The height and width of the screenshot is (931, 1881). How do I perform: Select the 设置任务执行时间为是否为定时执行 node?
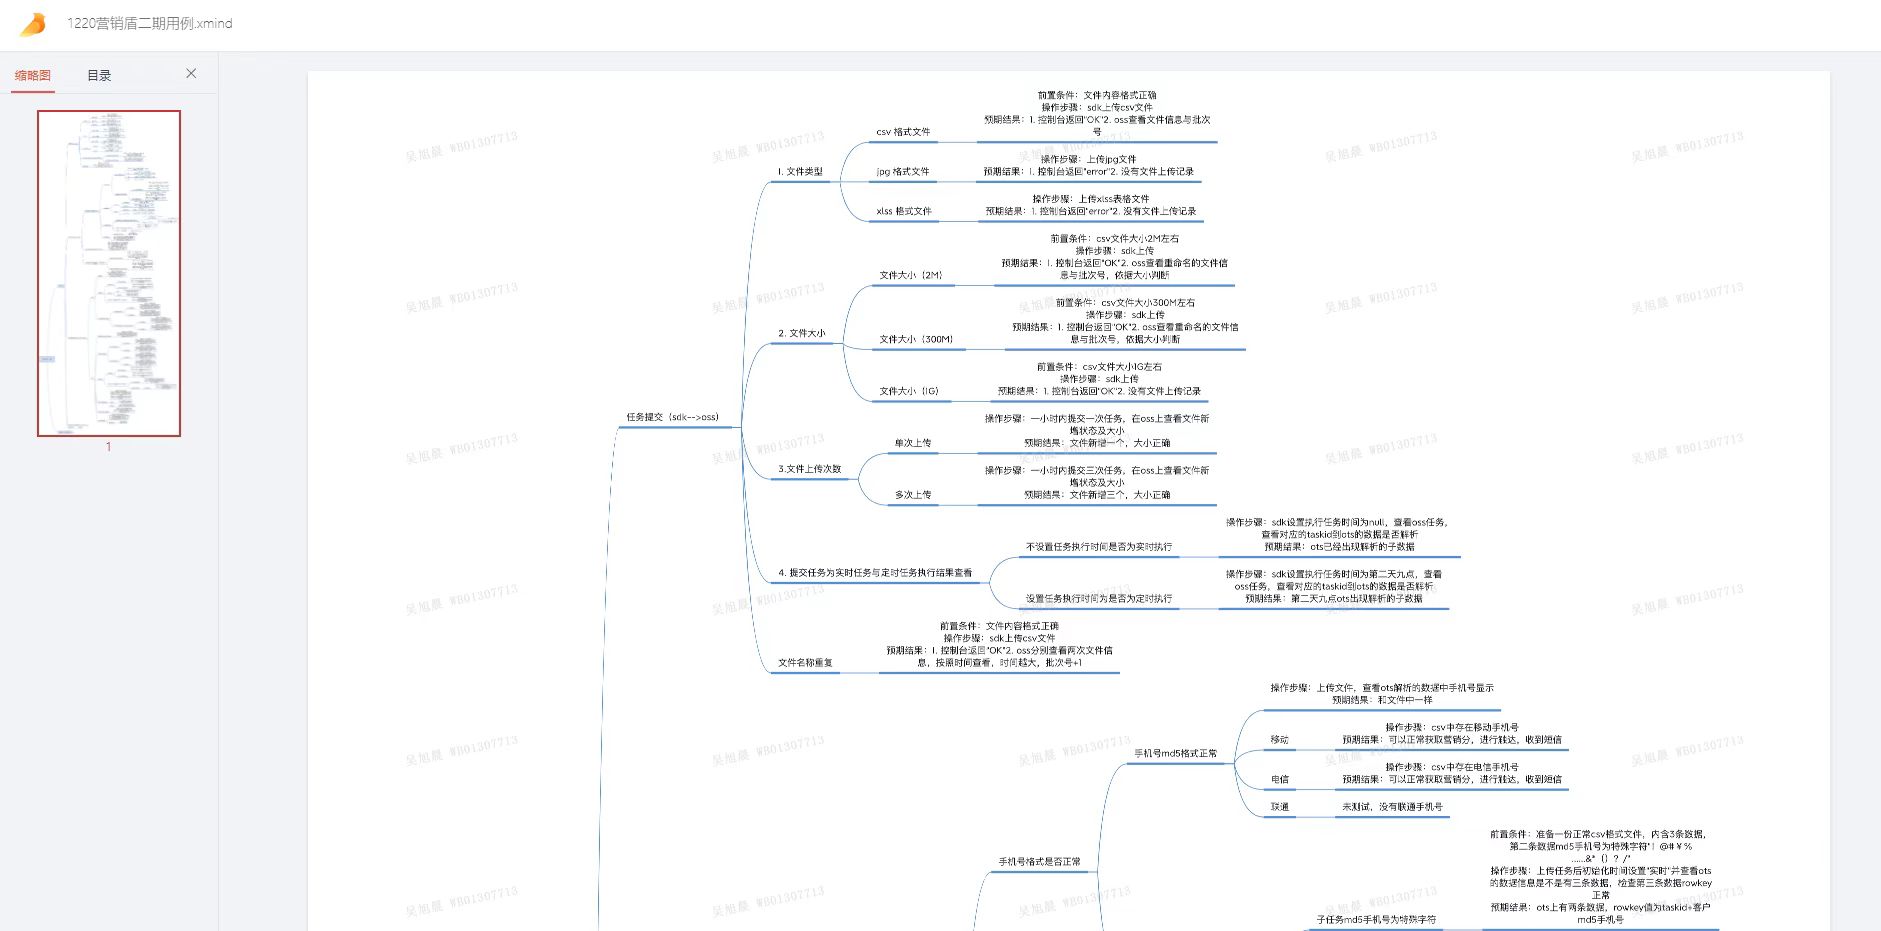[1099, 599]
